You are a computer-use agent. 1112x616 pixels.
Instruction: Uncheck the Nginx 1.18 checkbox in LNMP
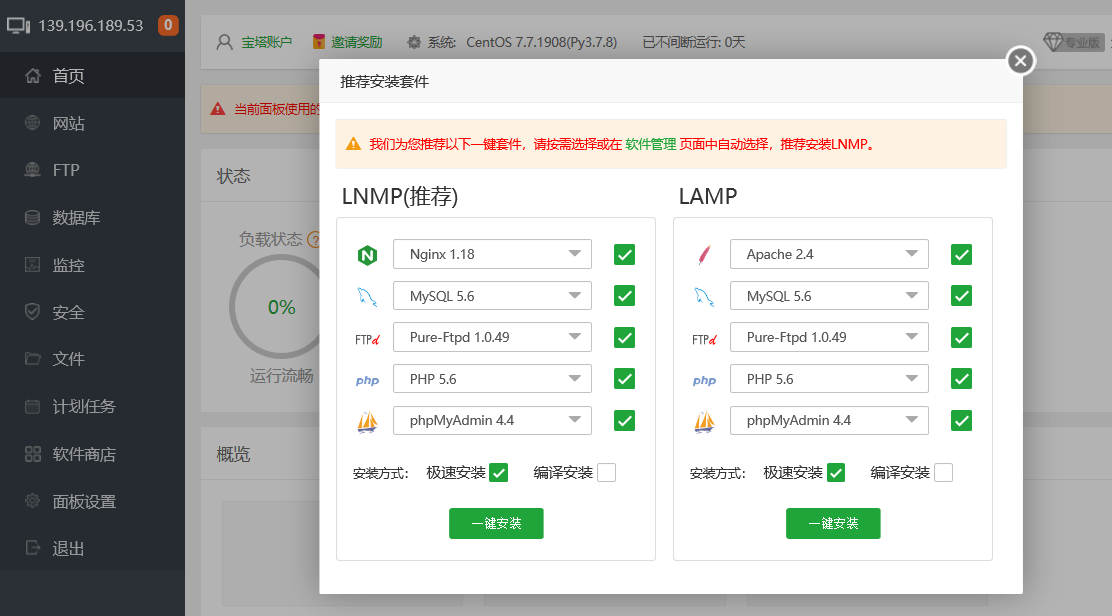(x=624, y=254)
